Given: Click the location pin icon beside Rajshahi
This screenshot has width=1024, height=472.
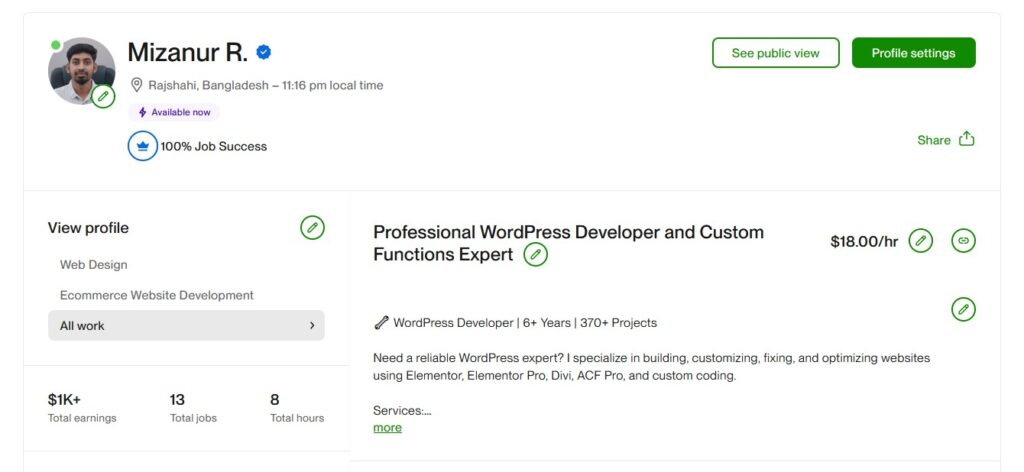Looking at the screenshot, I should 136,85.
